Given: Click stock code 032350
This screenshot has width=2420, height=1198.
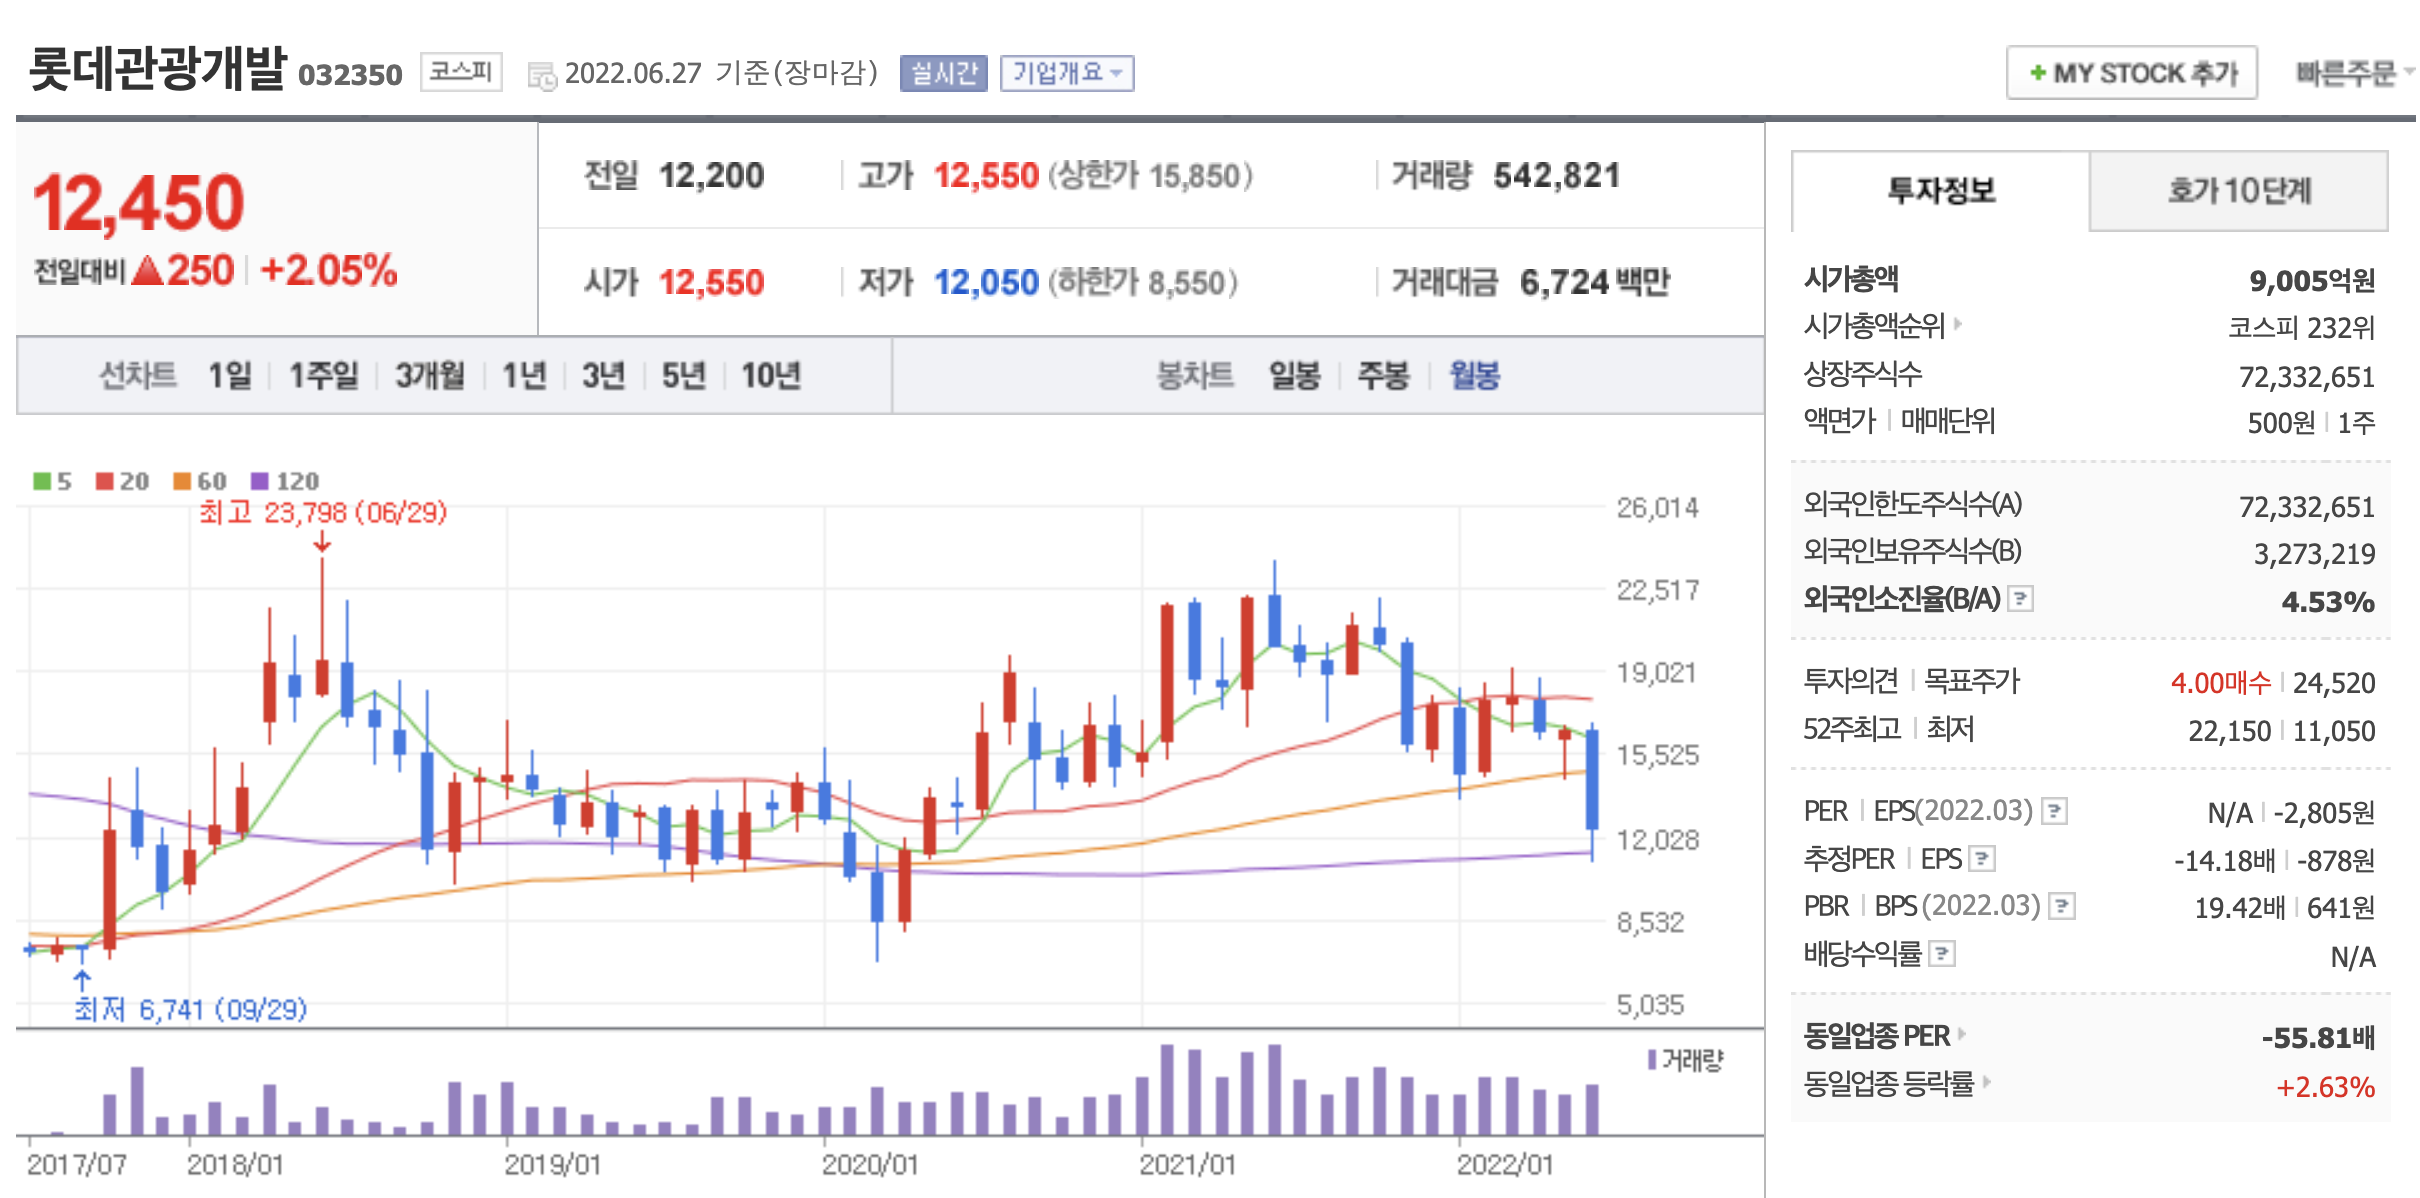Looking at the screenshot, I should click(x=350, y=75).
